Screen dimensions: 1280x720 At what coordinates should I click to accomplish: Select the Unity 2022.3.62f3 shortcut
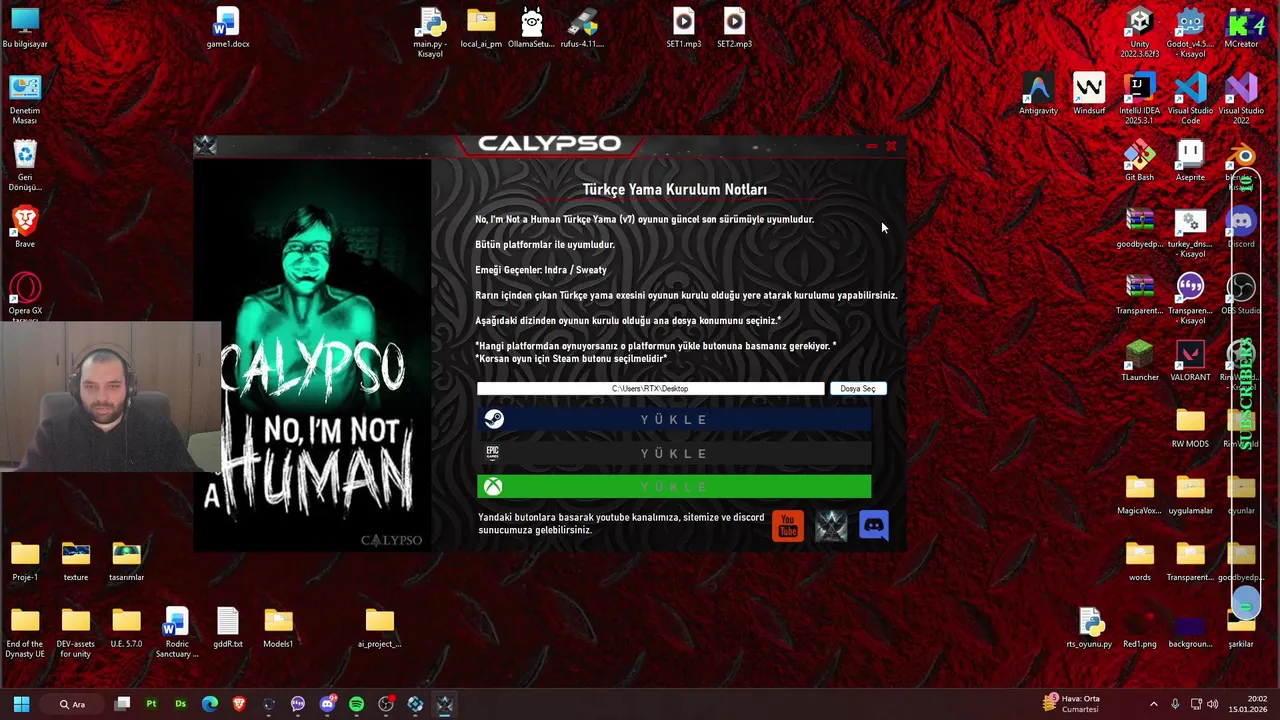pyautogui.click(x=1140, y=33)
